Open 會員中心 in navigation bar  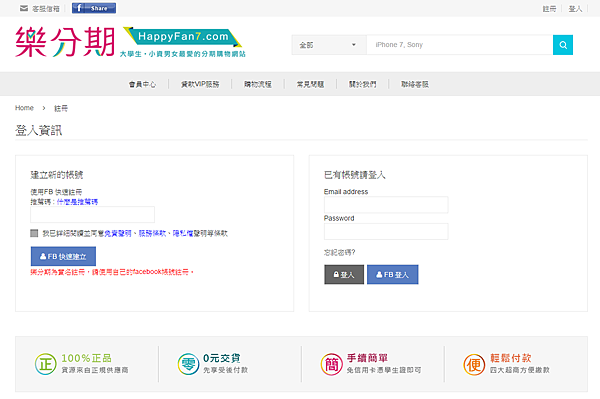point(142,84)
